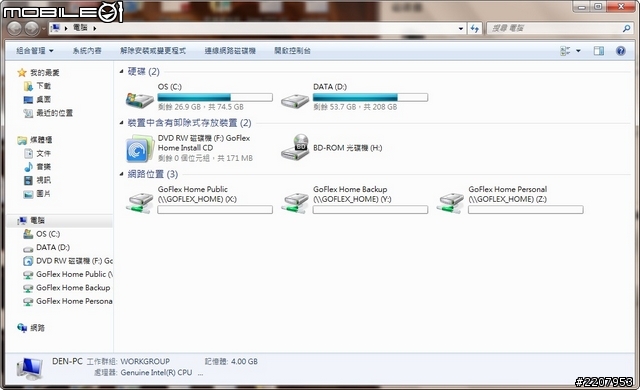Open GoFlex Home Public (X:) network drive icon

coord(139,203)
